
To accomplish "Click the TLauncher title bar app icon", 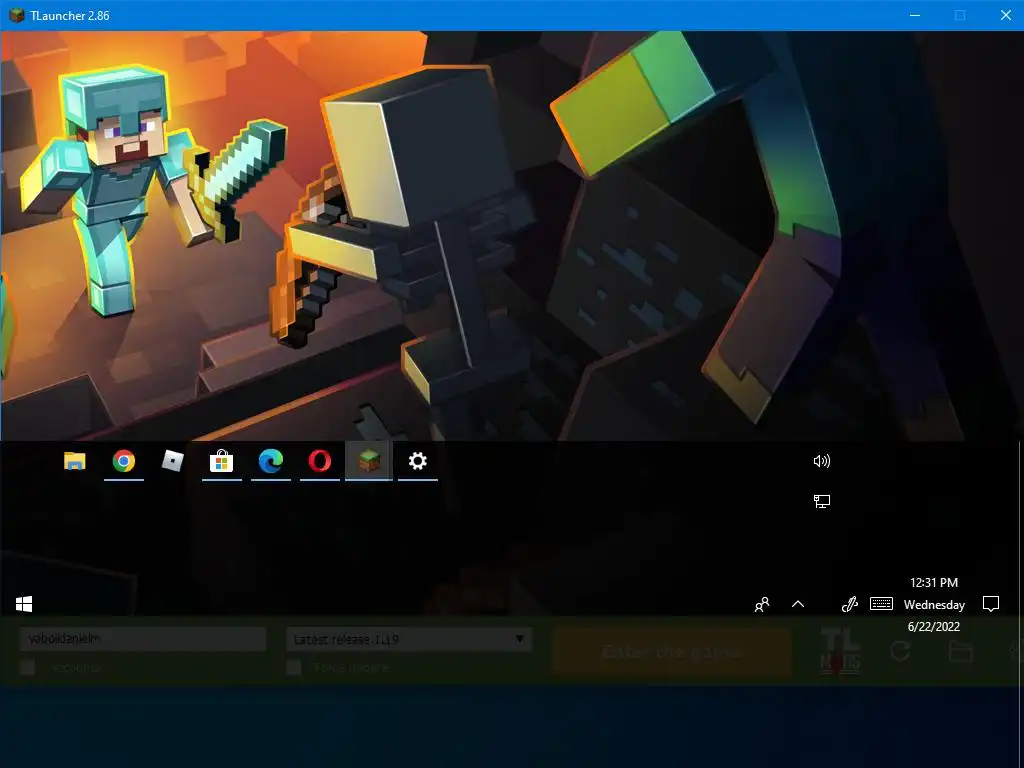I will click(x=16, y=15).
